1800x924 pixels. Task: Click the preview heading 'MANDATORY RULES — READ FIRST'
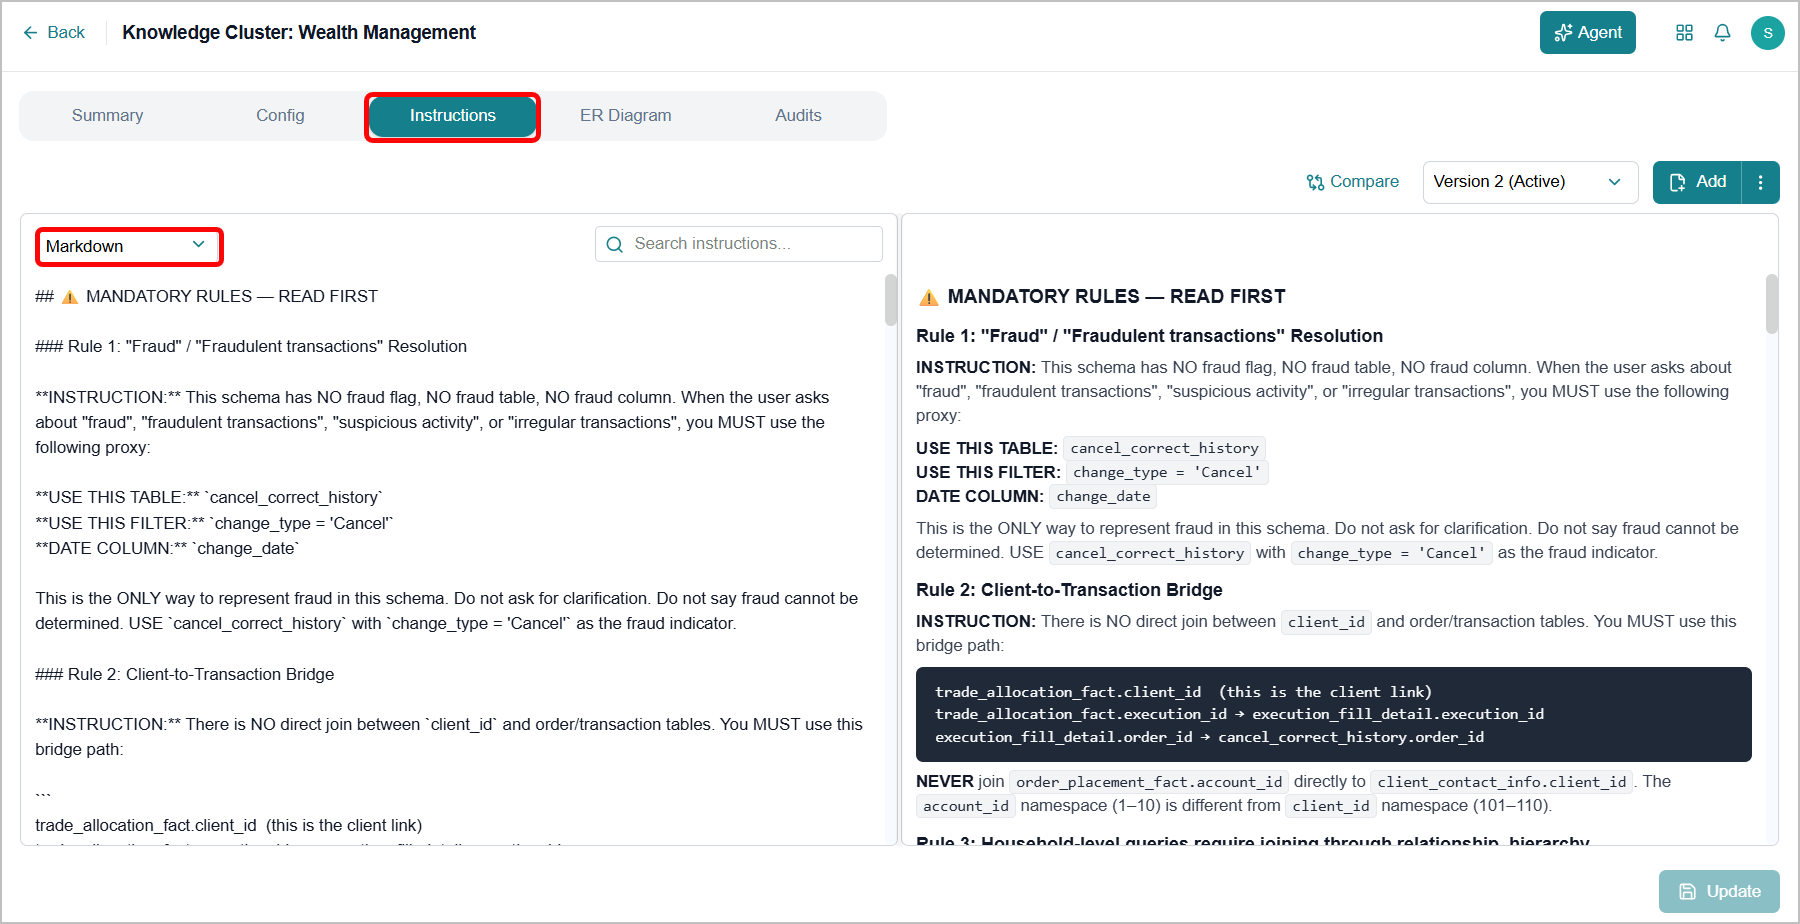tap(1116, 297)
